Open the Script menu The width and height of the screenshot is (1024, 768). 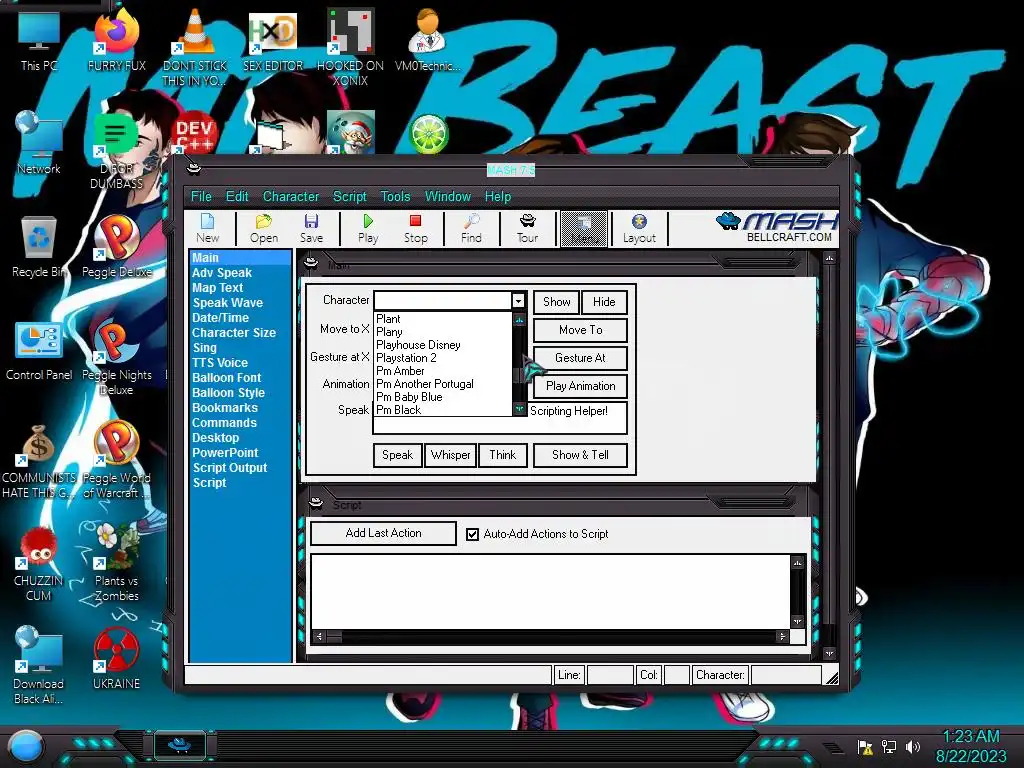pyautogui.click(x=349, y=197)
